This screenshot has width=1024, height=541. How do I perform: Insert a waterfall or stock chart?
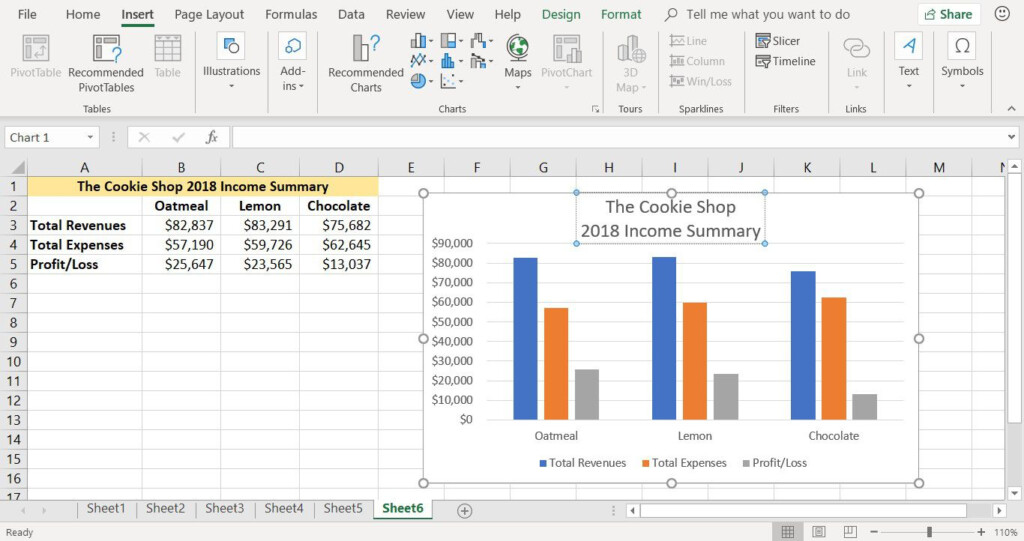click(x=478, y=41)
